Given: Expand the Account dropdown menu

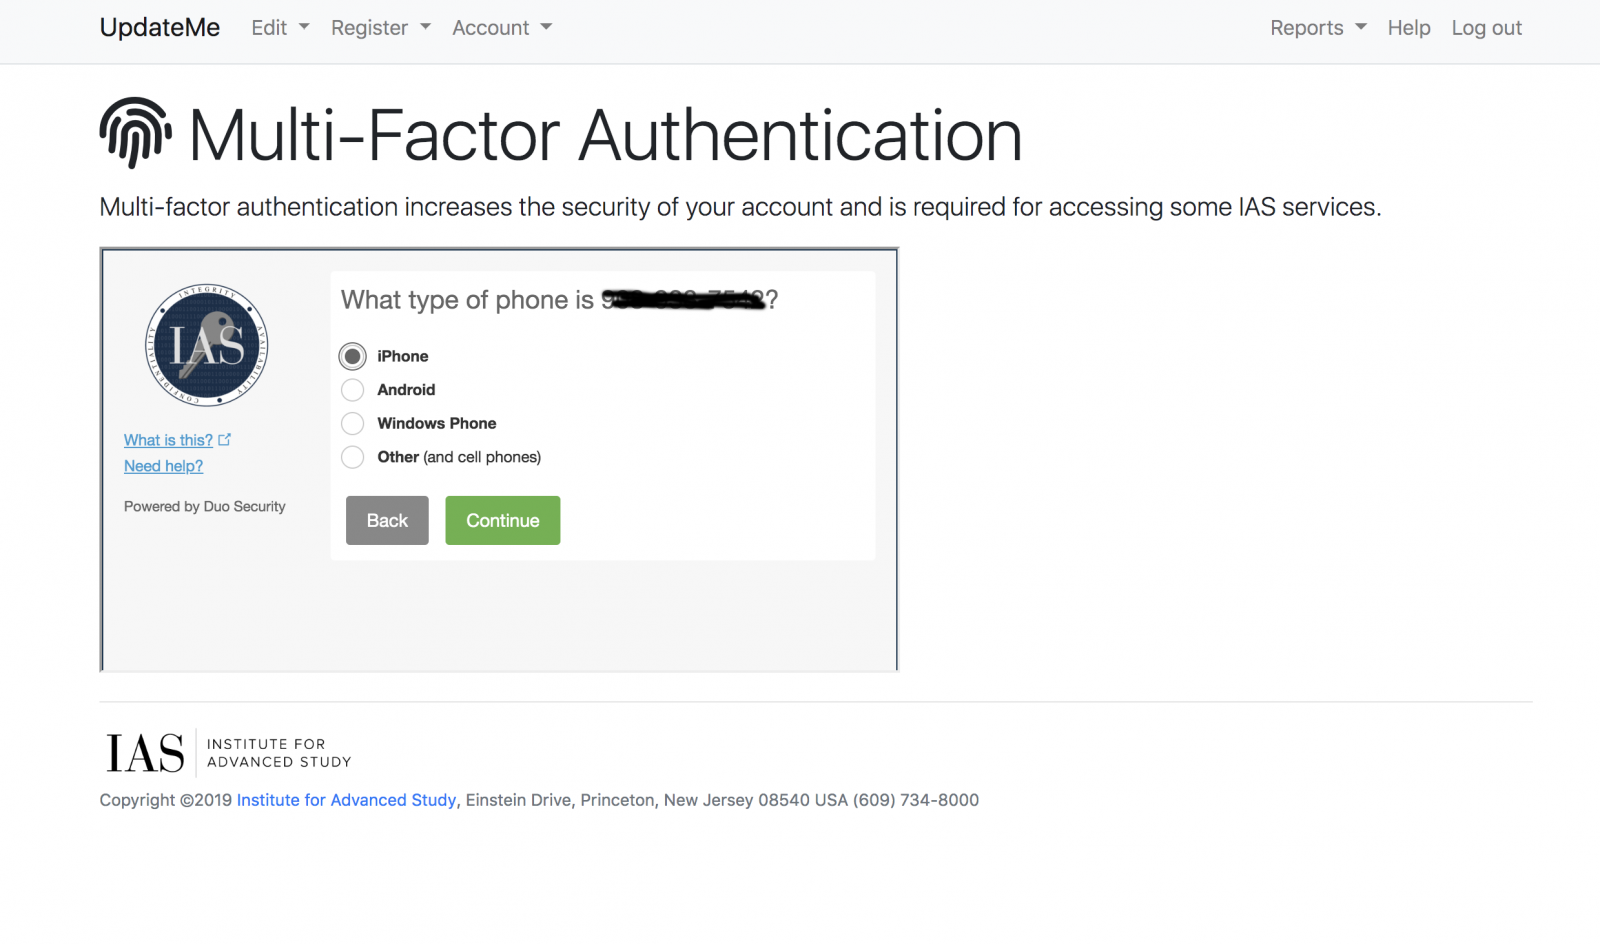Looking at the screenshot, I should tap(501, 28).
